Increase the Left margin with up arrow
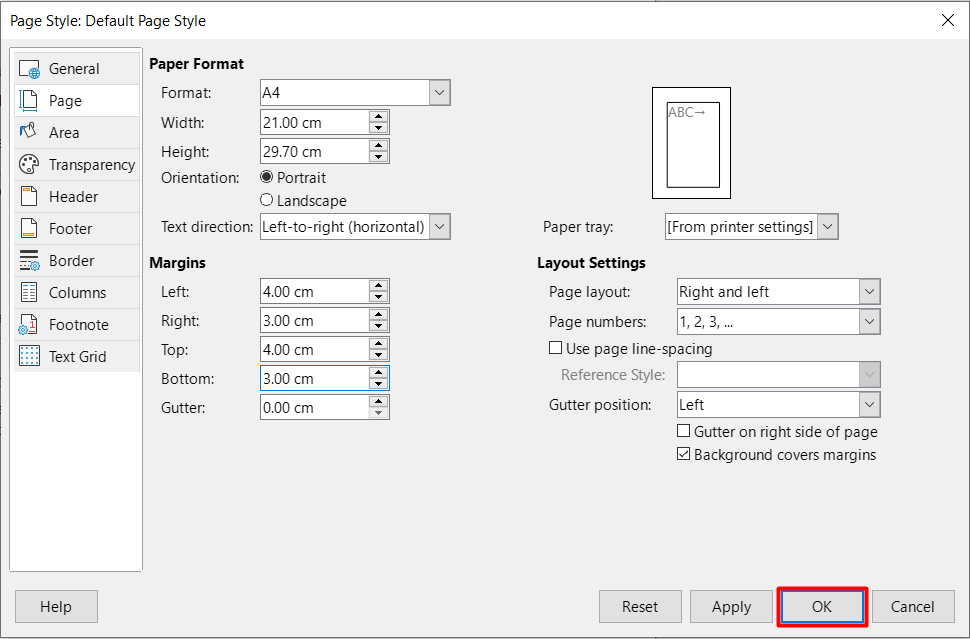This screenshot has height=639, width=970. pyautogui.click(x=378, y=286)
